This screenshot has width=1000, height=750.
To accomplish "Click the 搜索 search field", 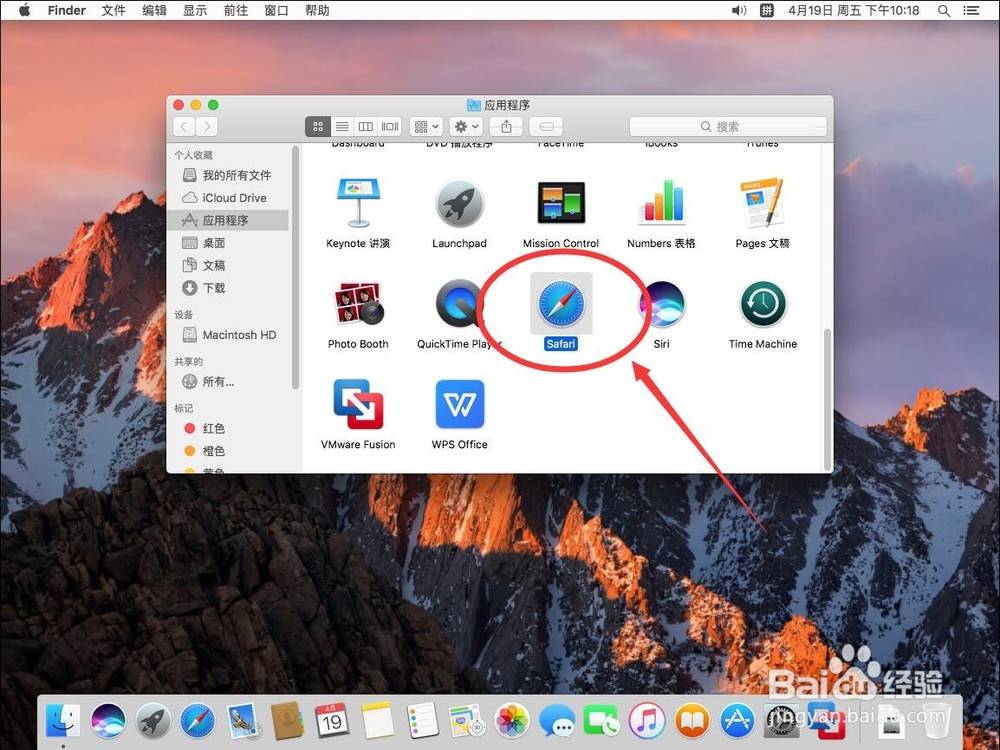I will pos(728,126).
